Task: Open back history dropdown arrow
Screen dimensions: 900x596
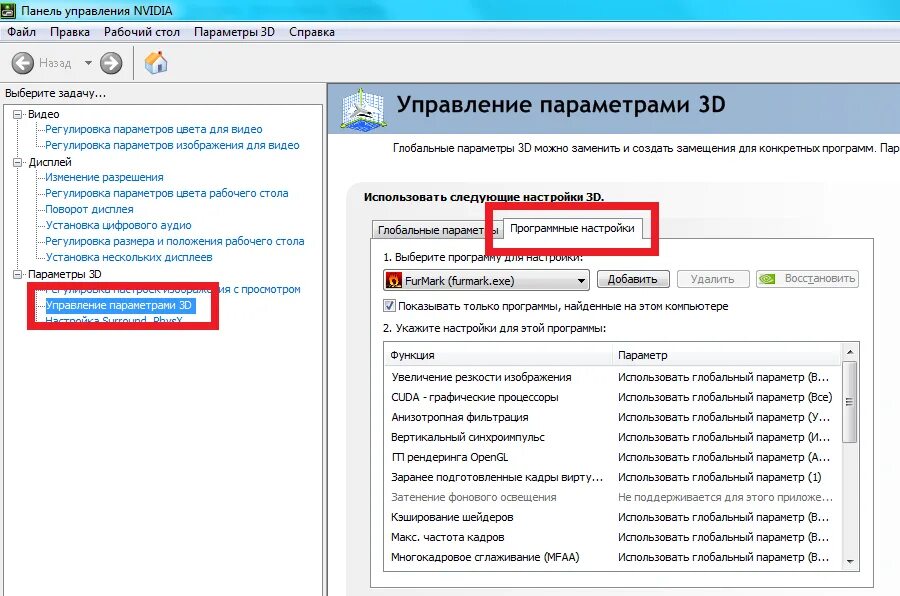Action: tap(88, 63)
